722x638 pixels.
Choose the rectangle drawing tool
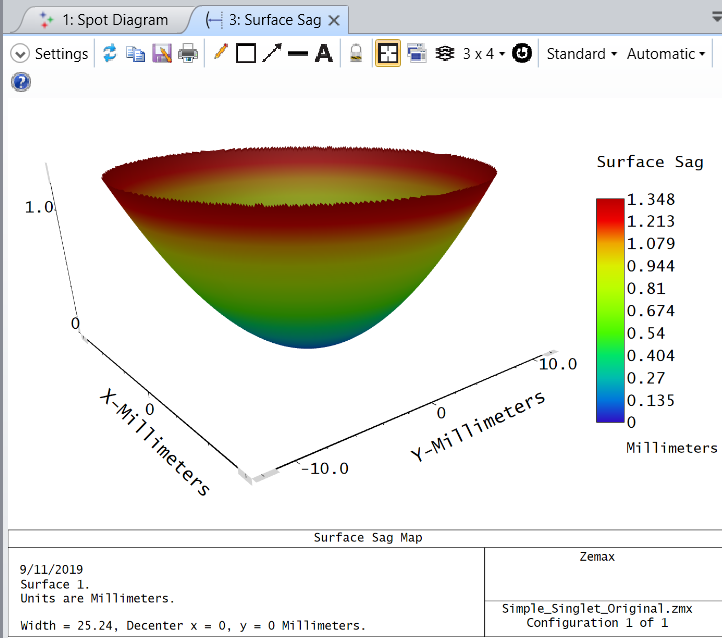pyautogui.click(x=246, y=53)
